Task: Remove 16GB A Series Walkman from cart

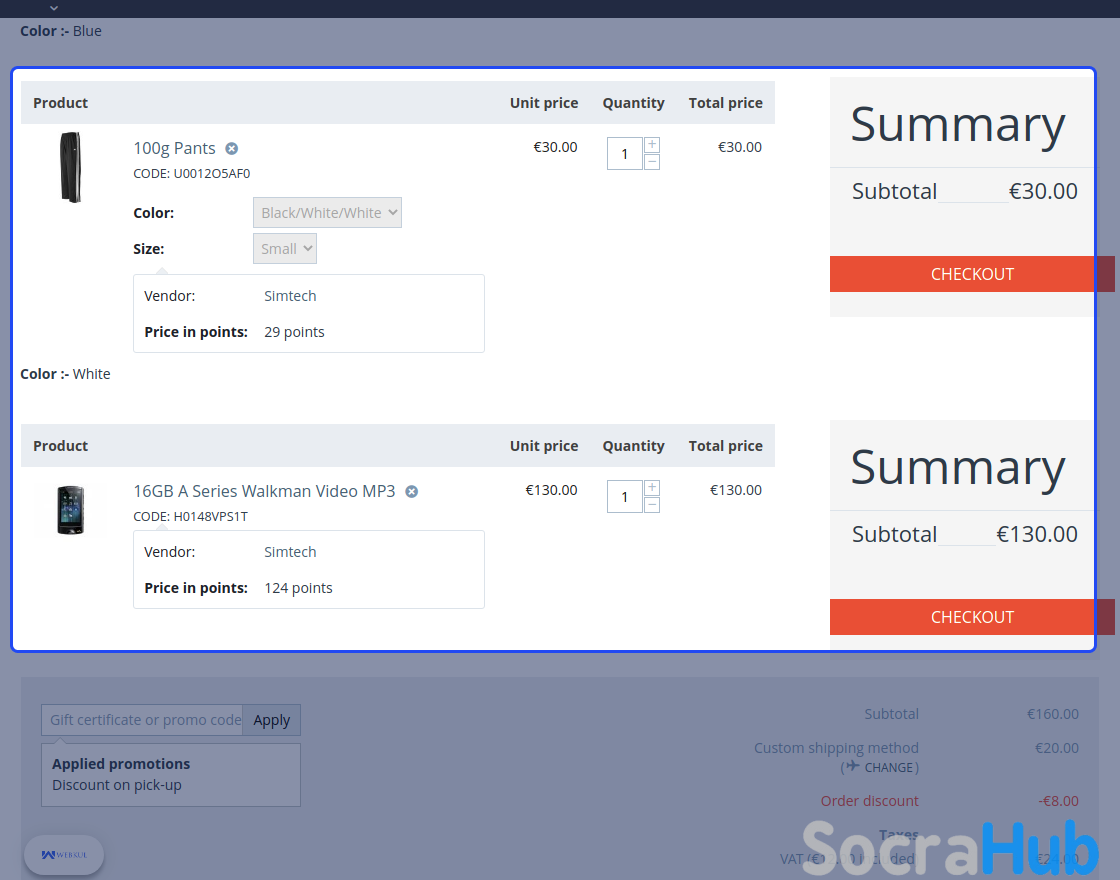Action: point(411,491)
